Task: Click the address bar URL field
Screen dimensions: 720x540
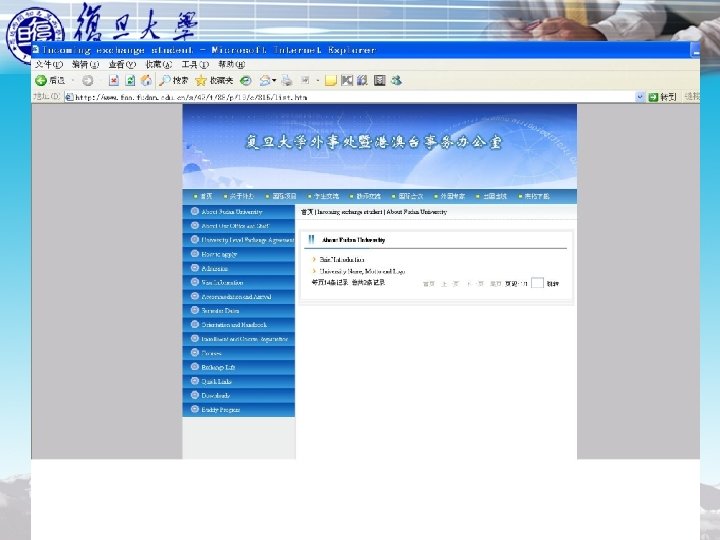Action: pyautogui.click(x=354, y=97)
